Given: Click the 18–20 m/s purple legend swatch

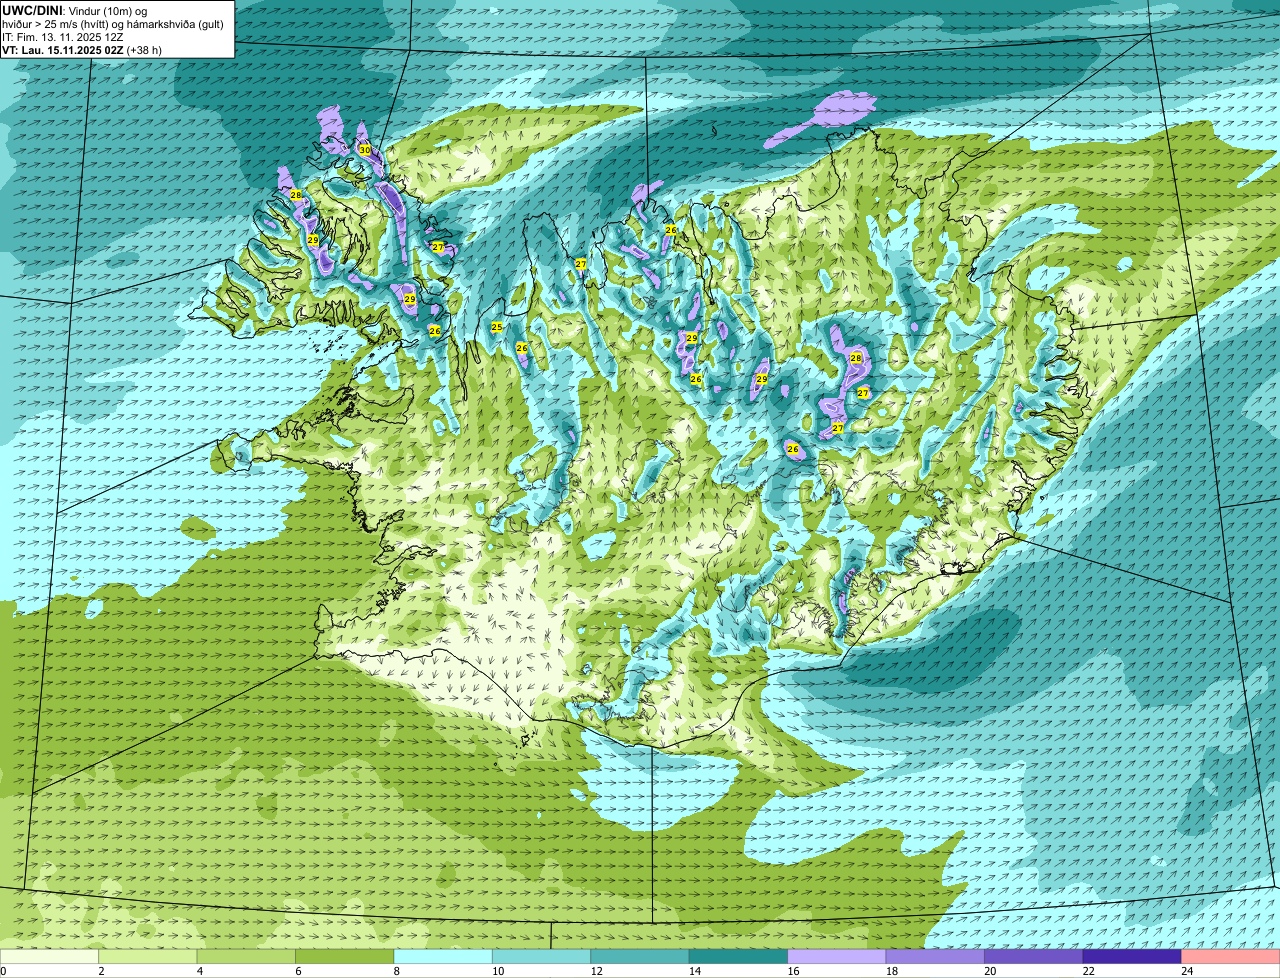Looking at the screenshot, I should pyautogui.click(x=935, y=956).
